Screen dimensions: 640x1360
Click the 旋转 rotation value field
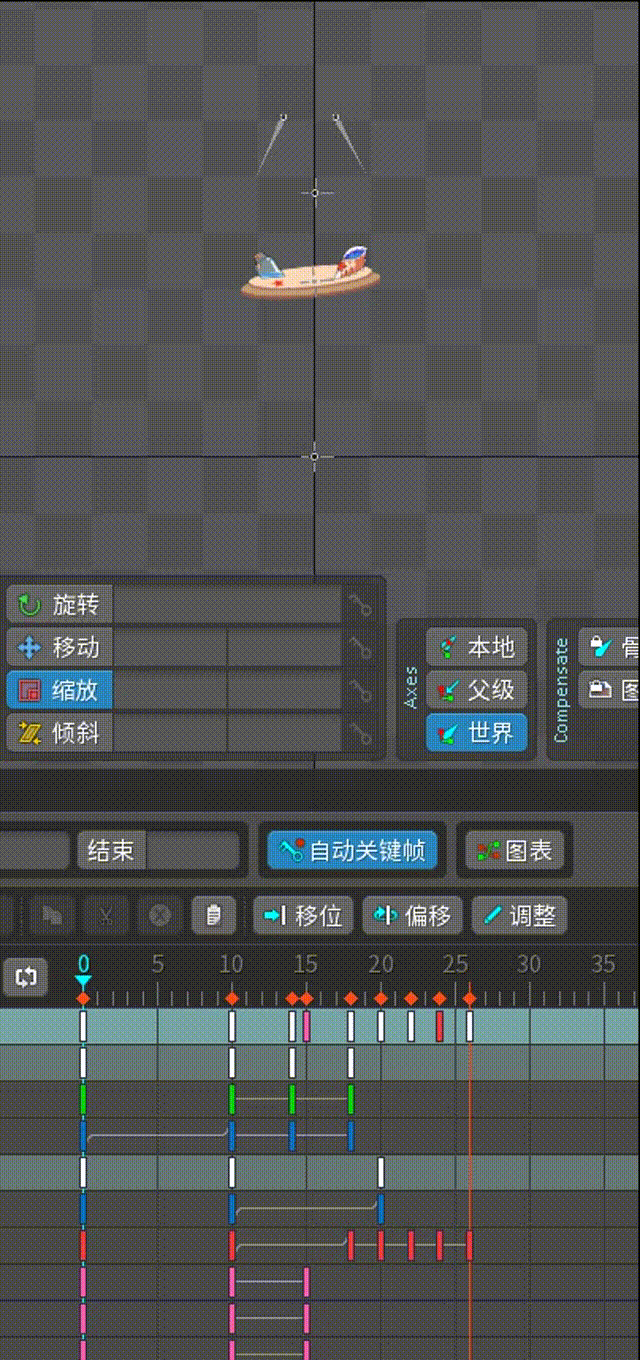(228, 604)
